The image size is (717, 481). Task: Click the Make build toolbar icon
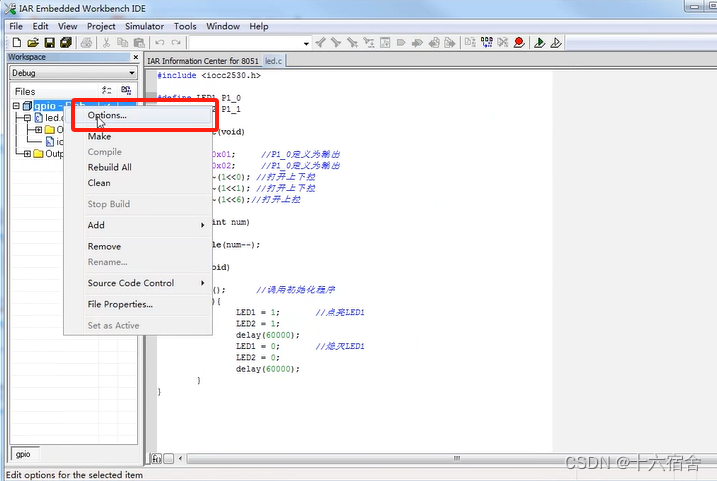click(487, 43)
